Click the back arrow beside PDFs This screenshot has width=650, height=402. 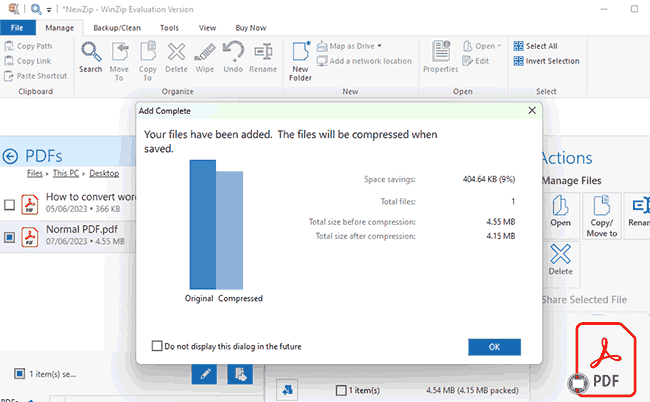pyautogui.click(x=10, y=157)
